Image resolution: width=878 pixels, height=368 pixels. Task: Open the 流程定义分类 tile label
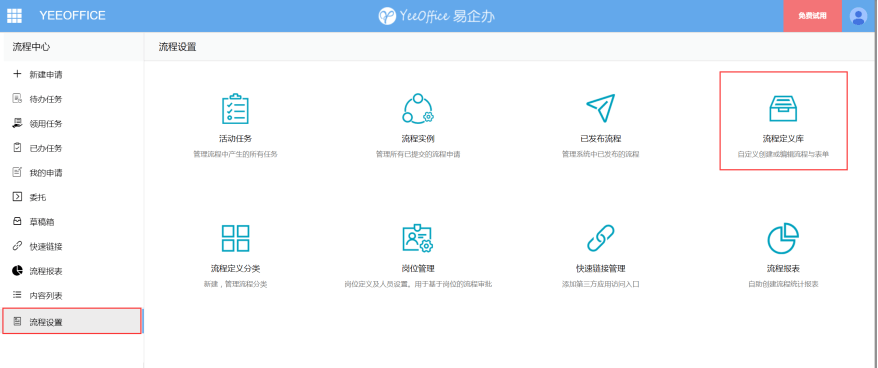pyautogui.click(x=235, y=268)
